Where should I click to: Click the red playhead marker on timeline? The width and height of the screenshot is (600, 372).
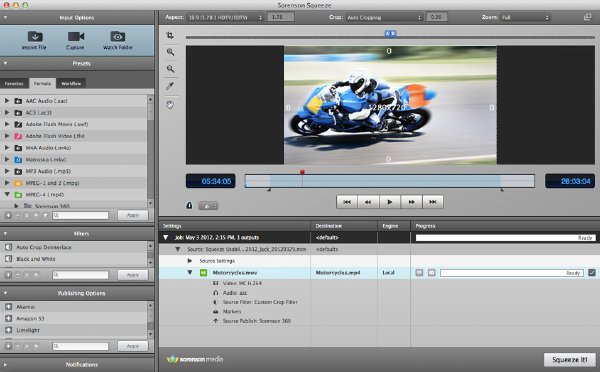(302, 172)
